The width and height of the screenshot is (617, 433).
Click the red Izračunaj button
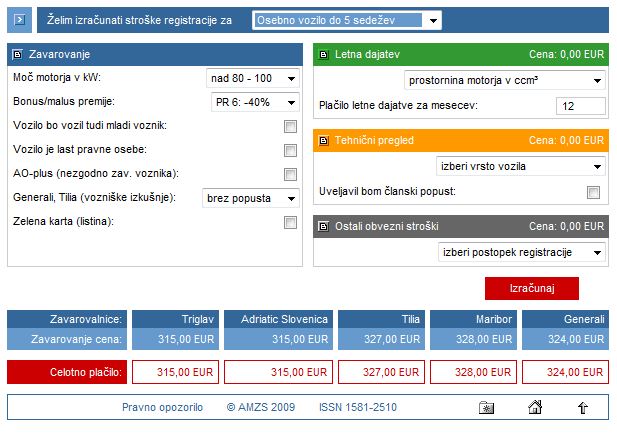(532, 289)
